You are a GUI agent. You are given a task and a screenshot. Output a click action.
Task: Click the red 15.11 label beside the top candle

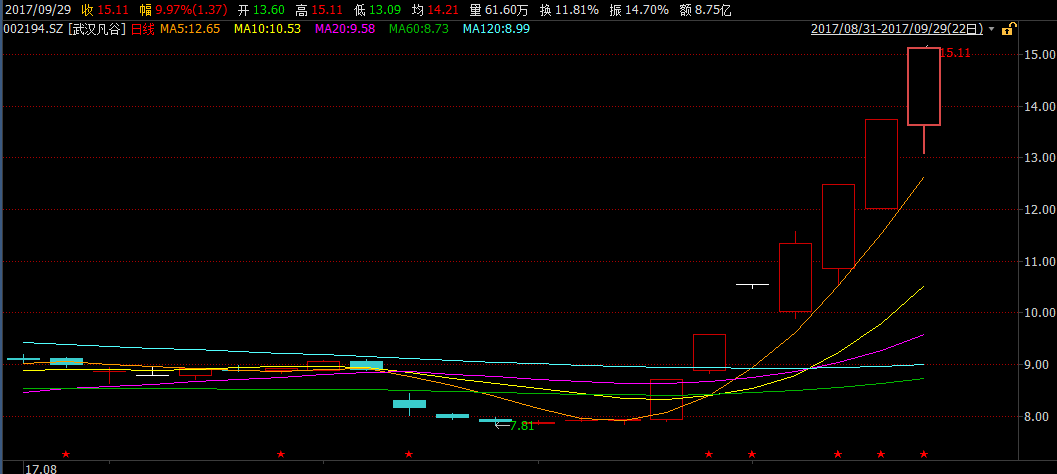click(955, 53)
